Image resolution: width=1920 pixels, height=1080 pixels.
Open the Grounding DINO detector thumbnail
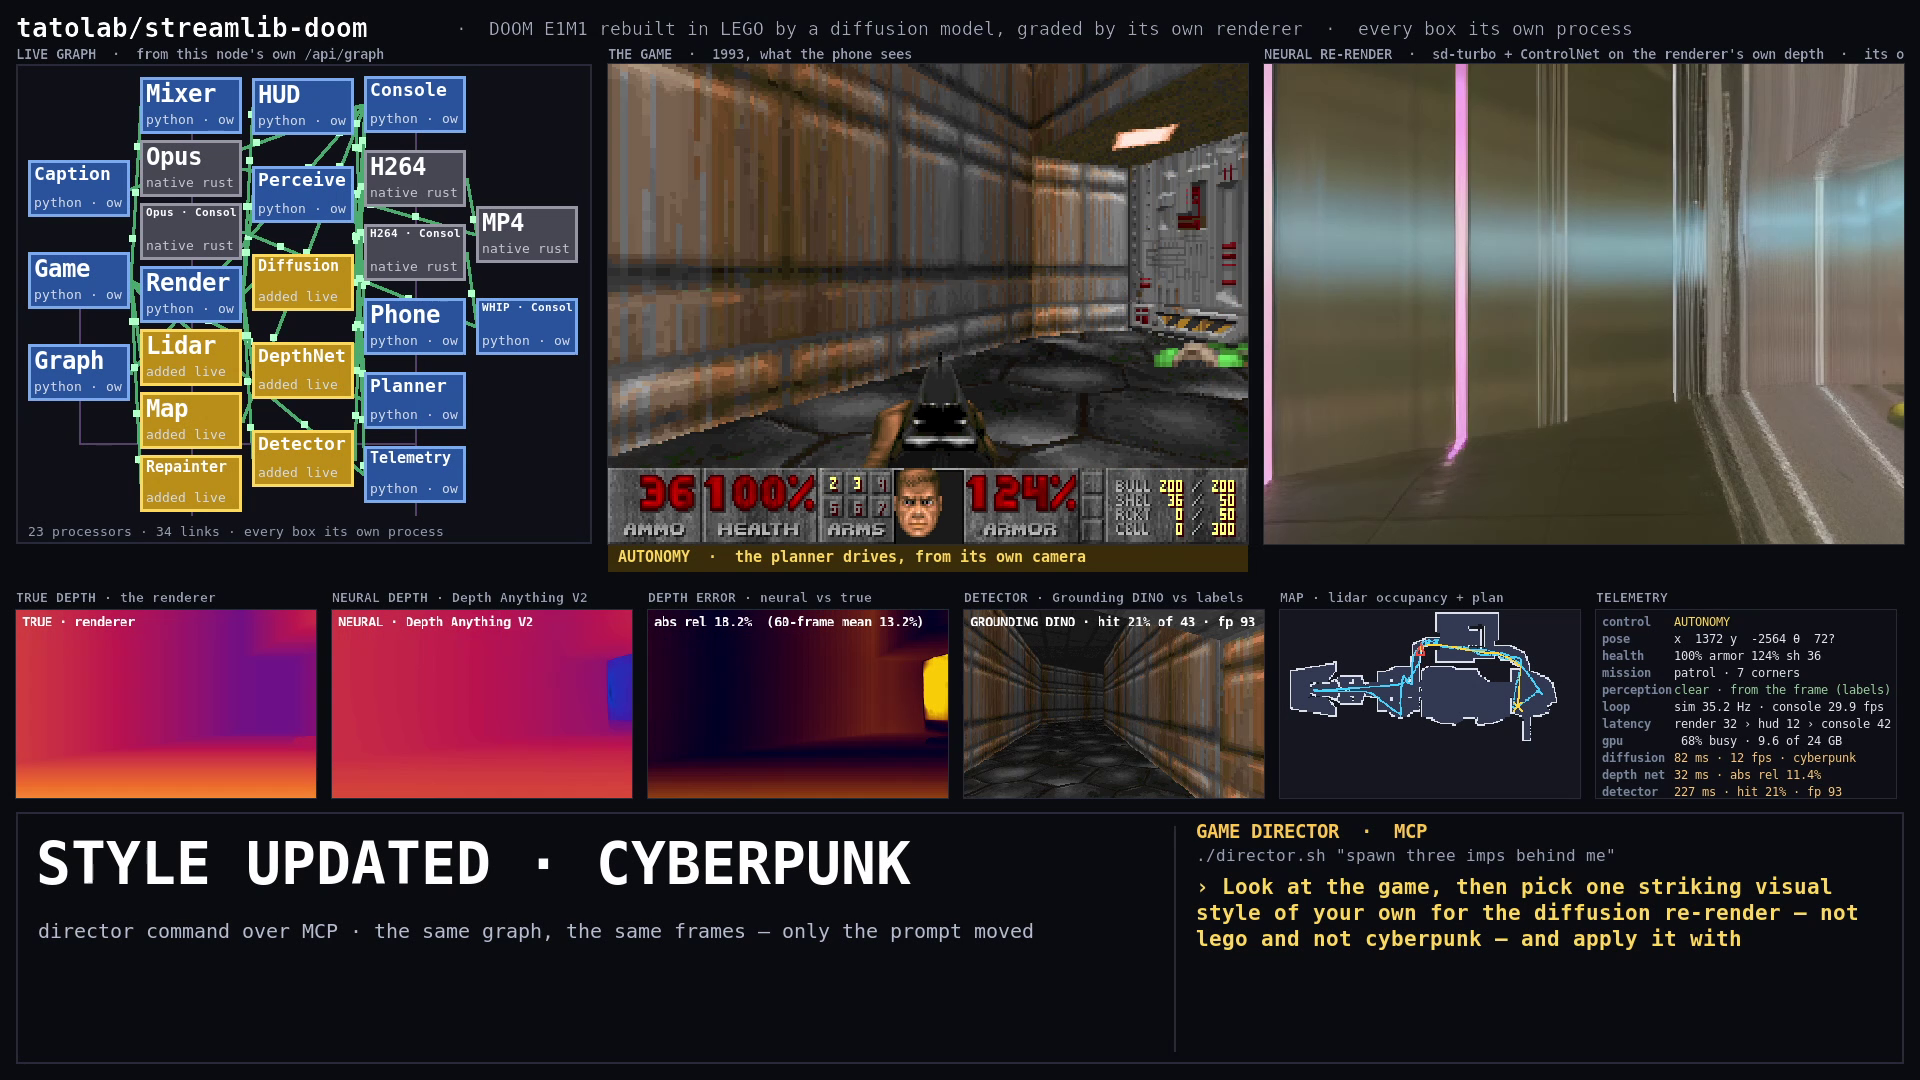click(x=1114, y=704)
